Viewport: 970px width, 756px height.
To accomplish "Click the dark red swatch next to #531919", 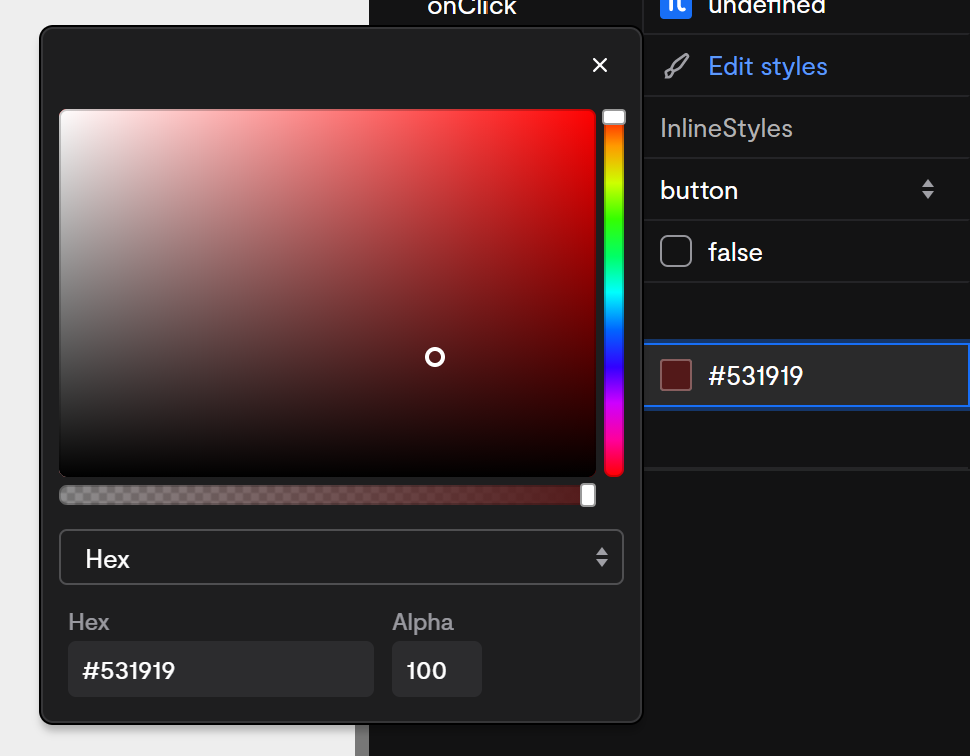I will tap(676, 376).
